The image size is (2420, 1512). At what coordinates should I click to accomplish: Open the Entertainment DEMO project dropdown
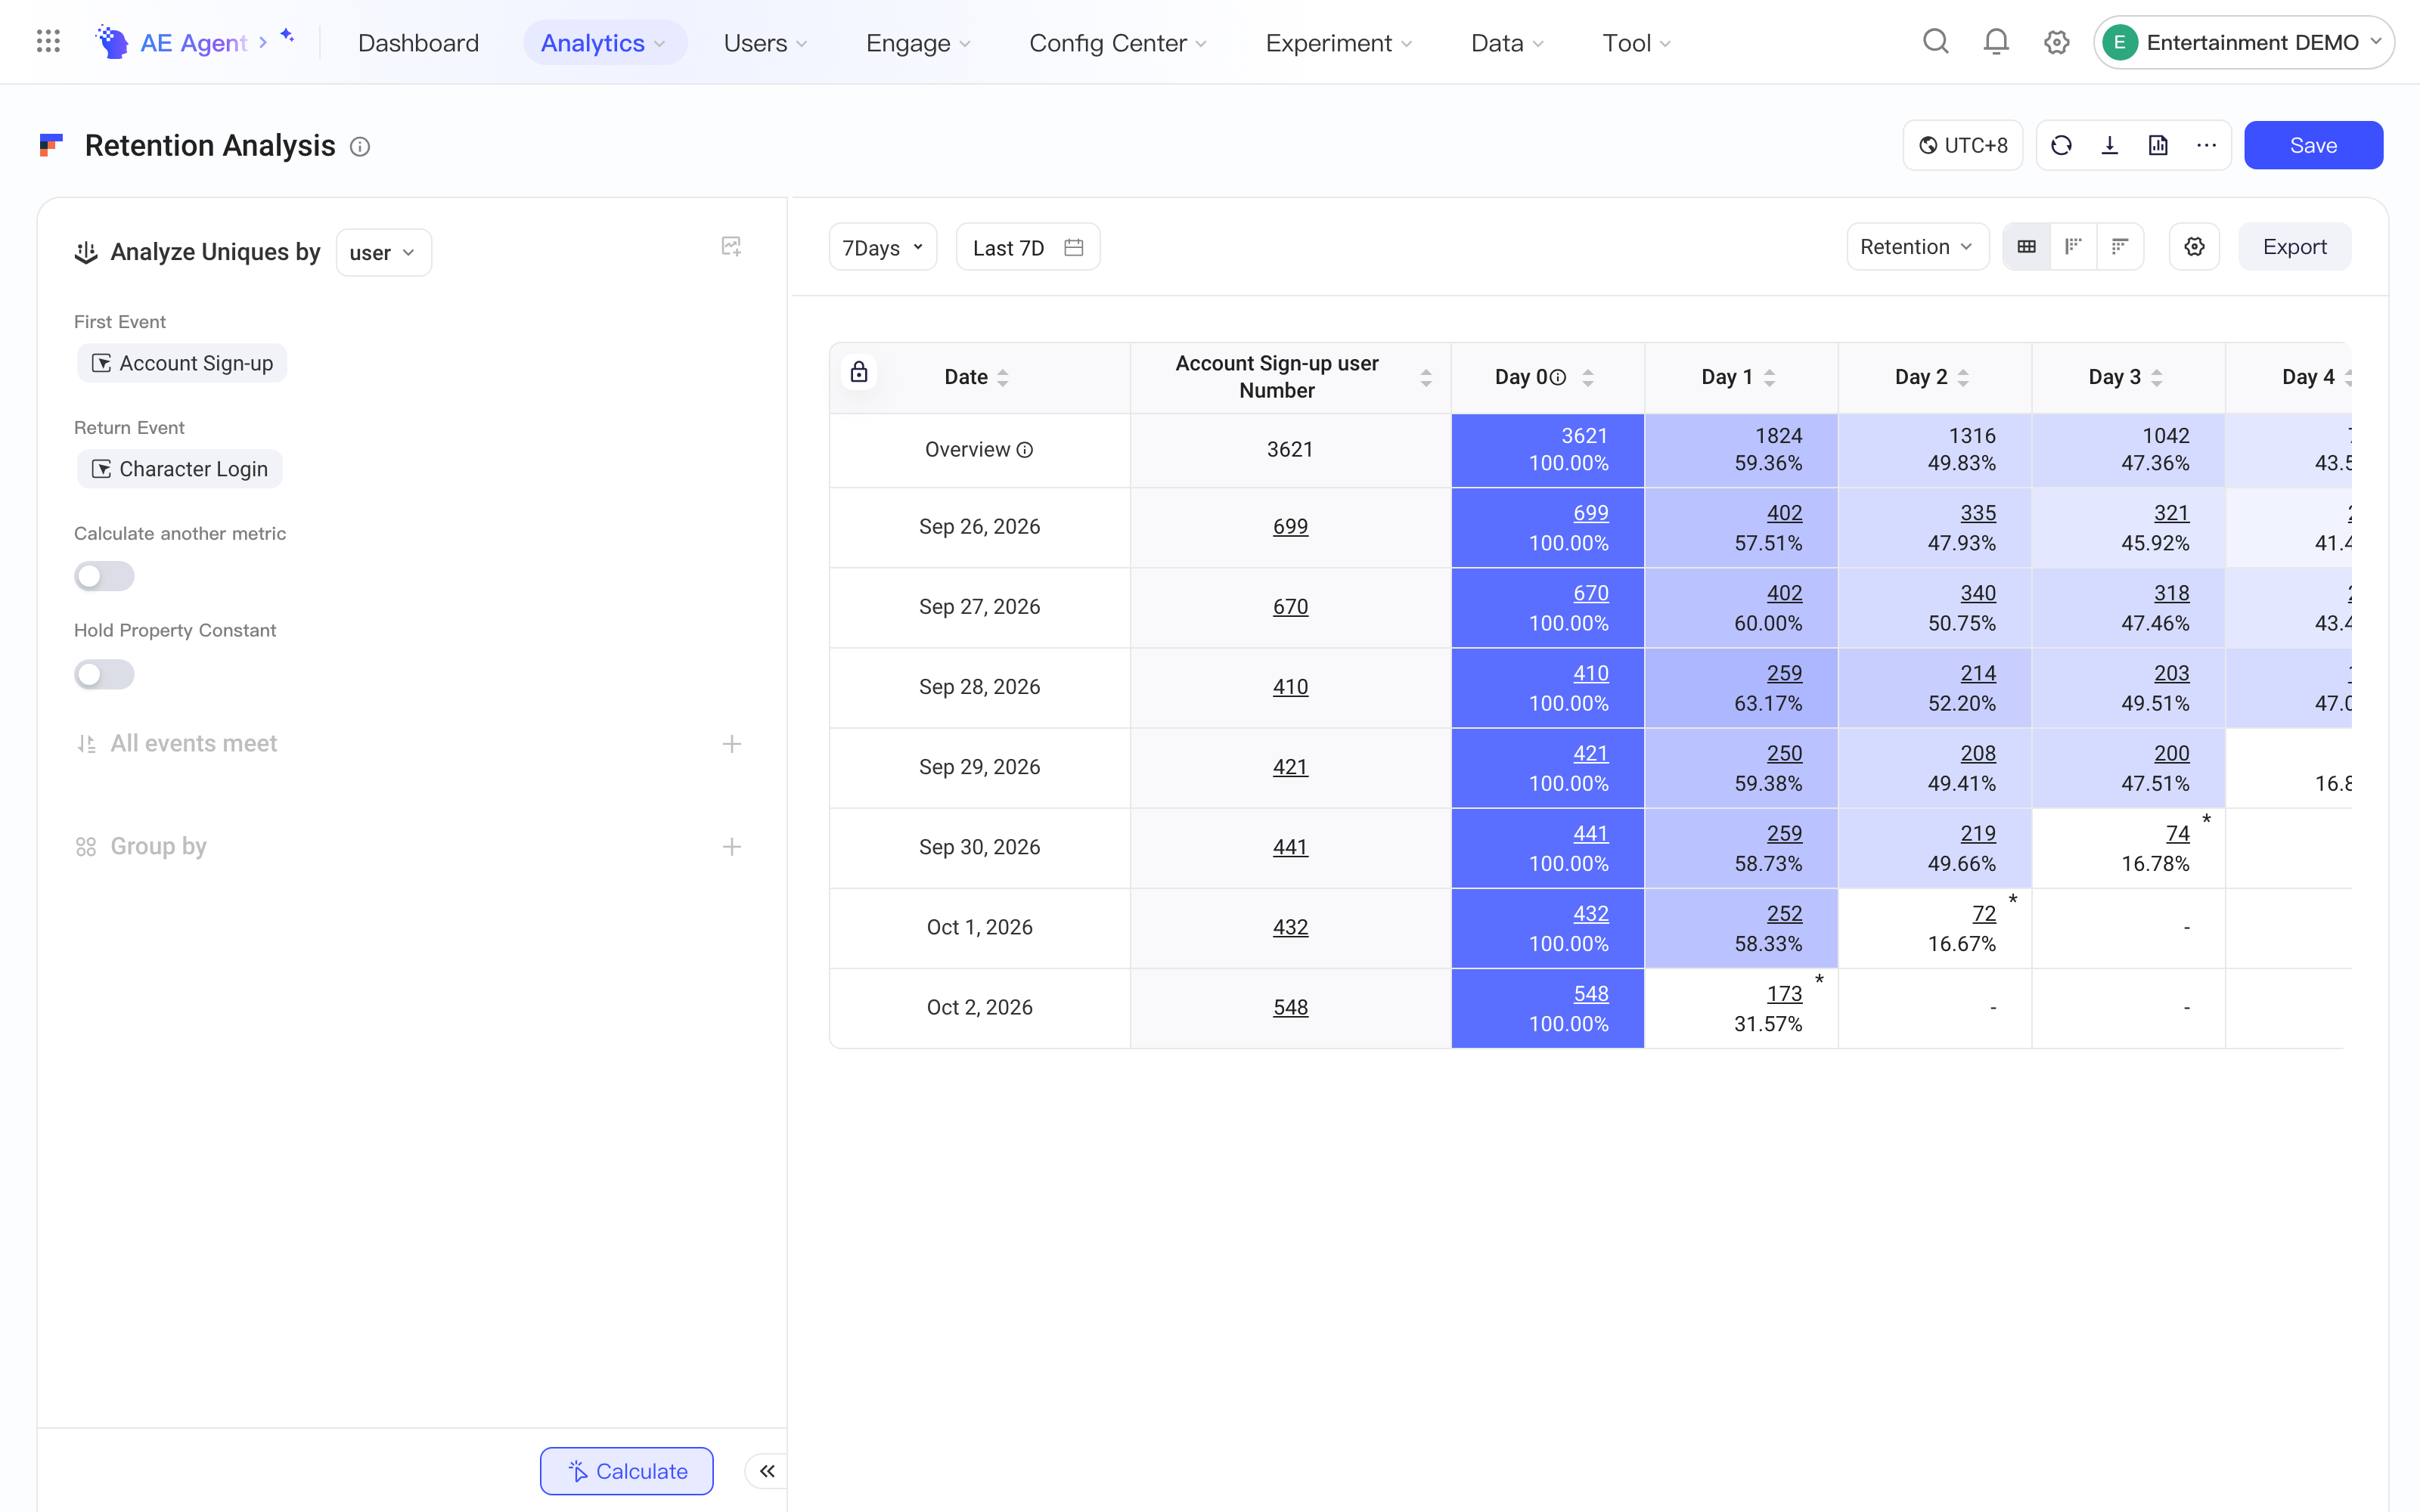click(2243, 42)
